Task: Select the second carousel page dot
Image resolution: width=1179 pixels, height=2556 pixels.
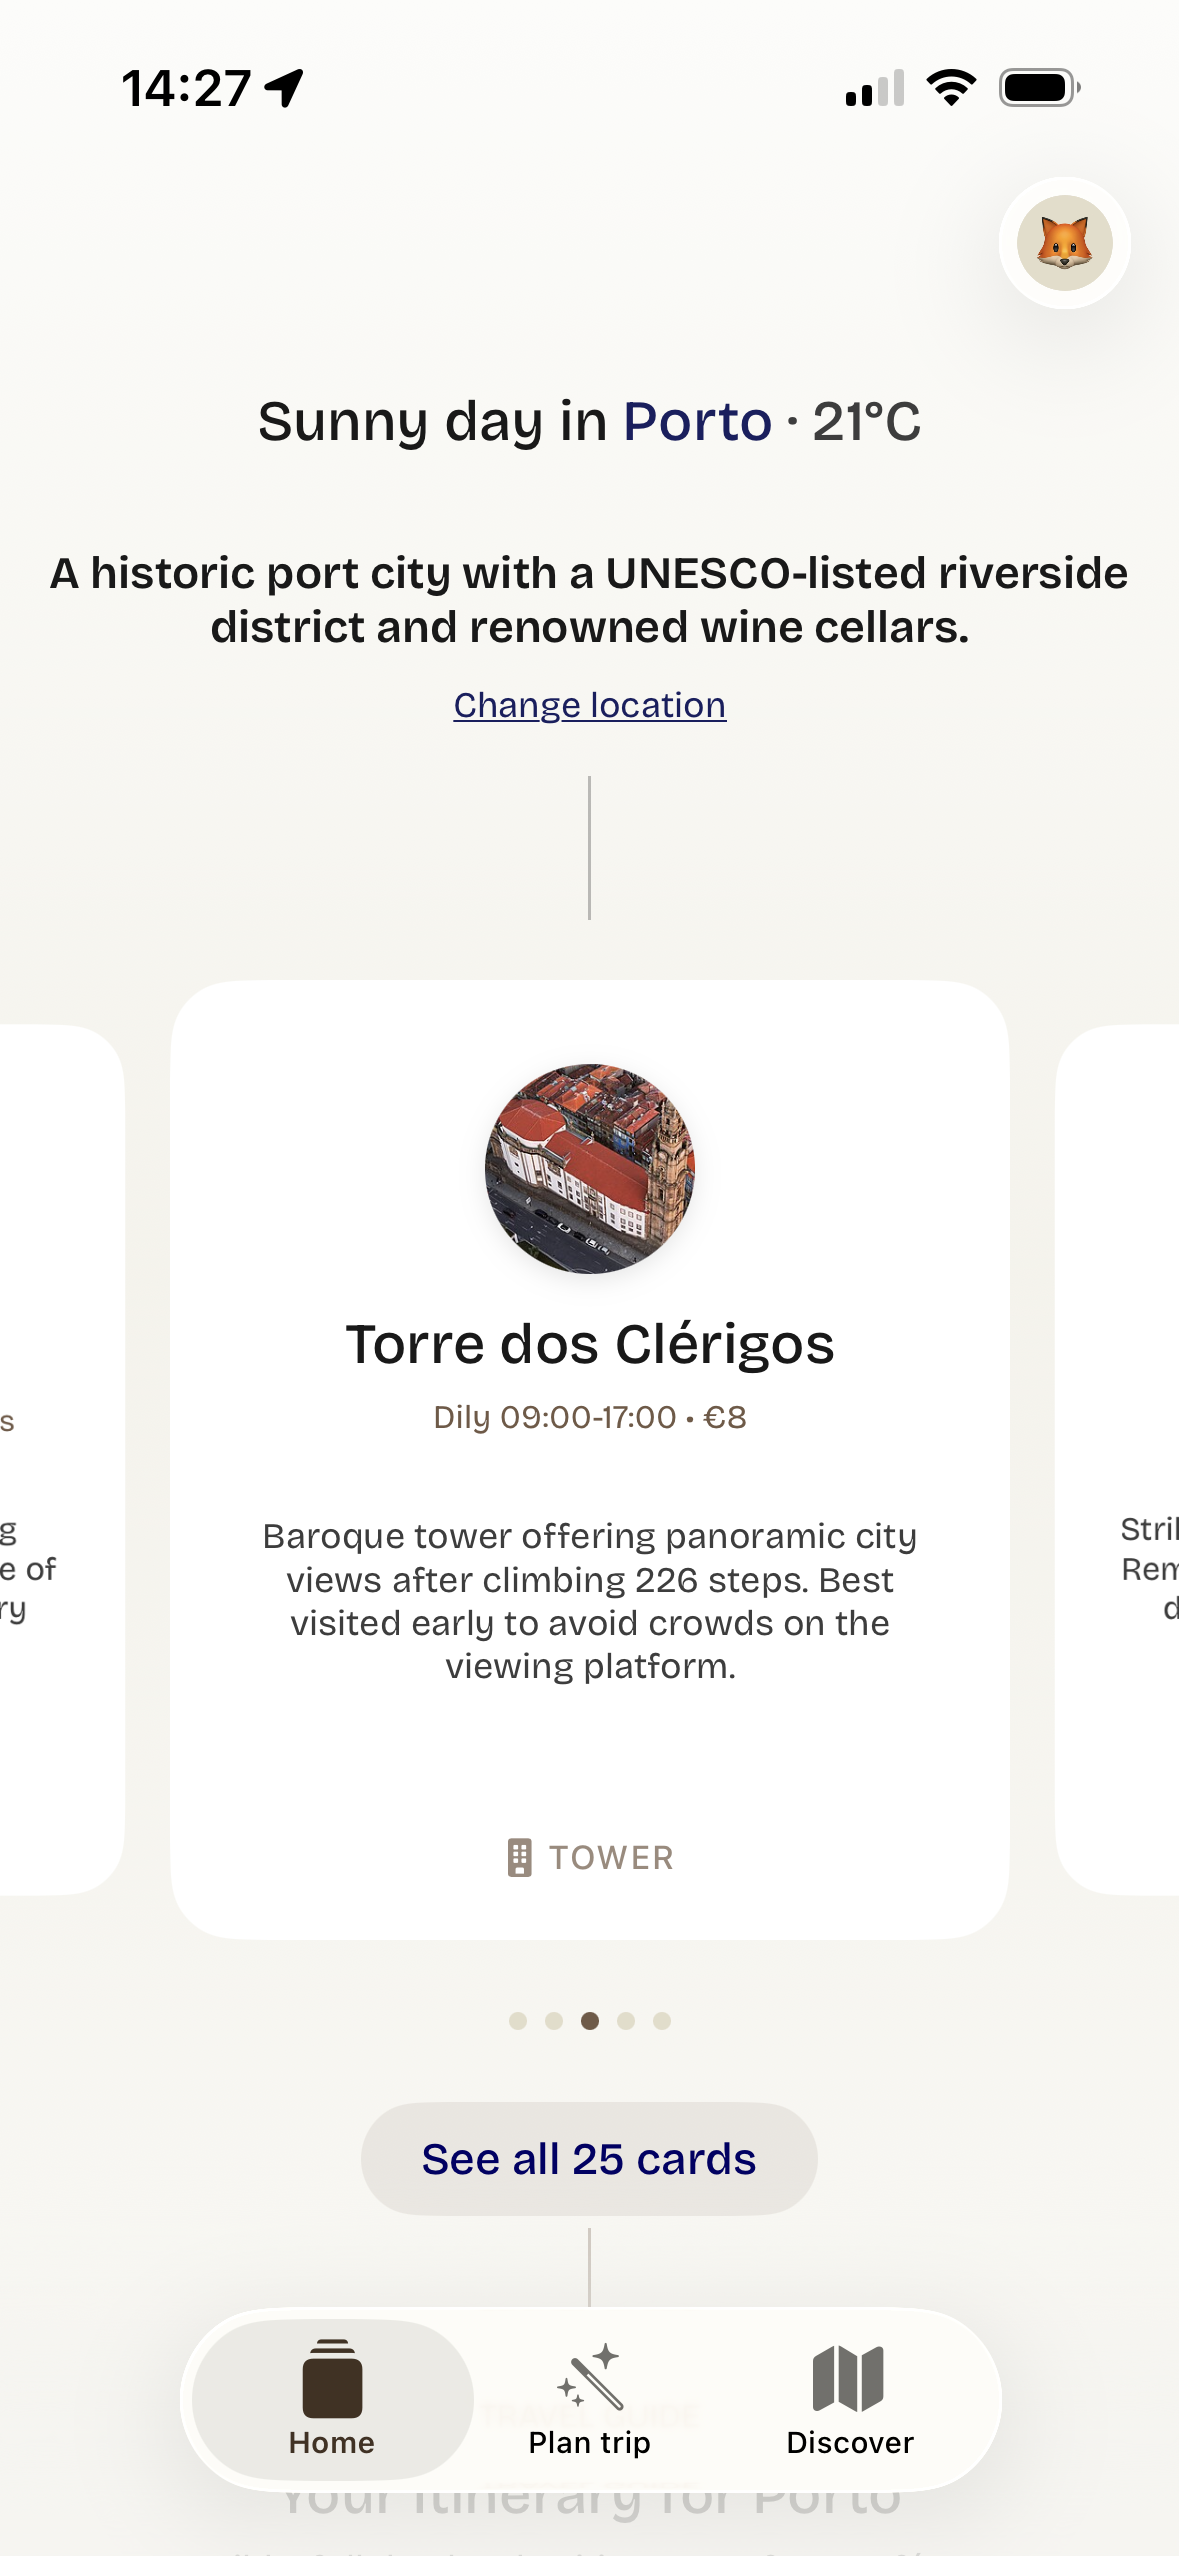Action: 554,2021
